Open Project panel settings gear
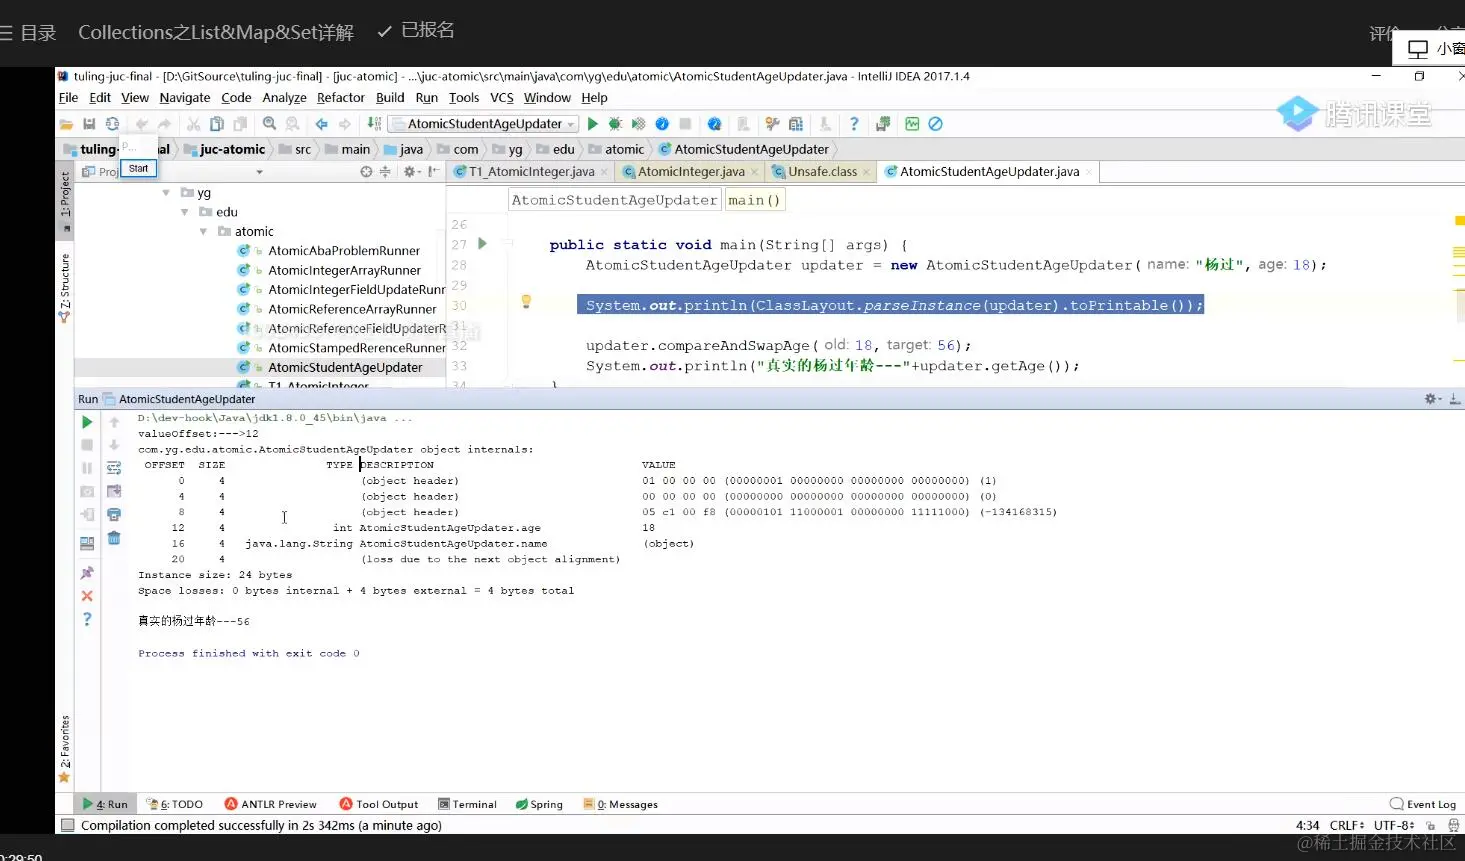This screenshot has width=1465, height=861. pos(410,172)
